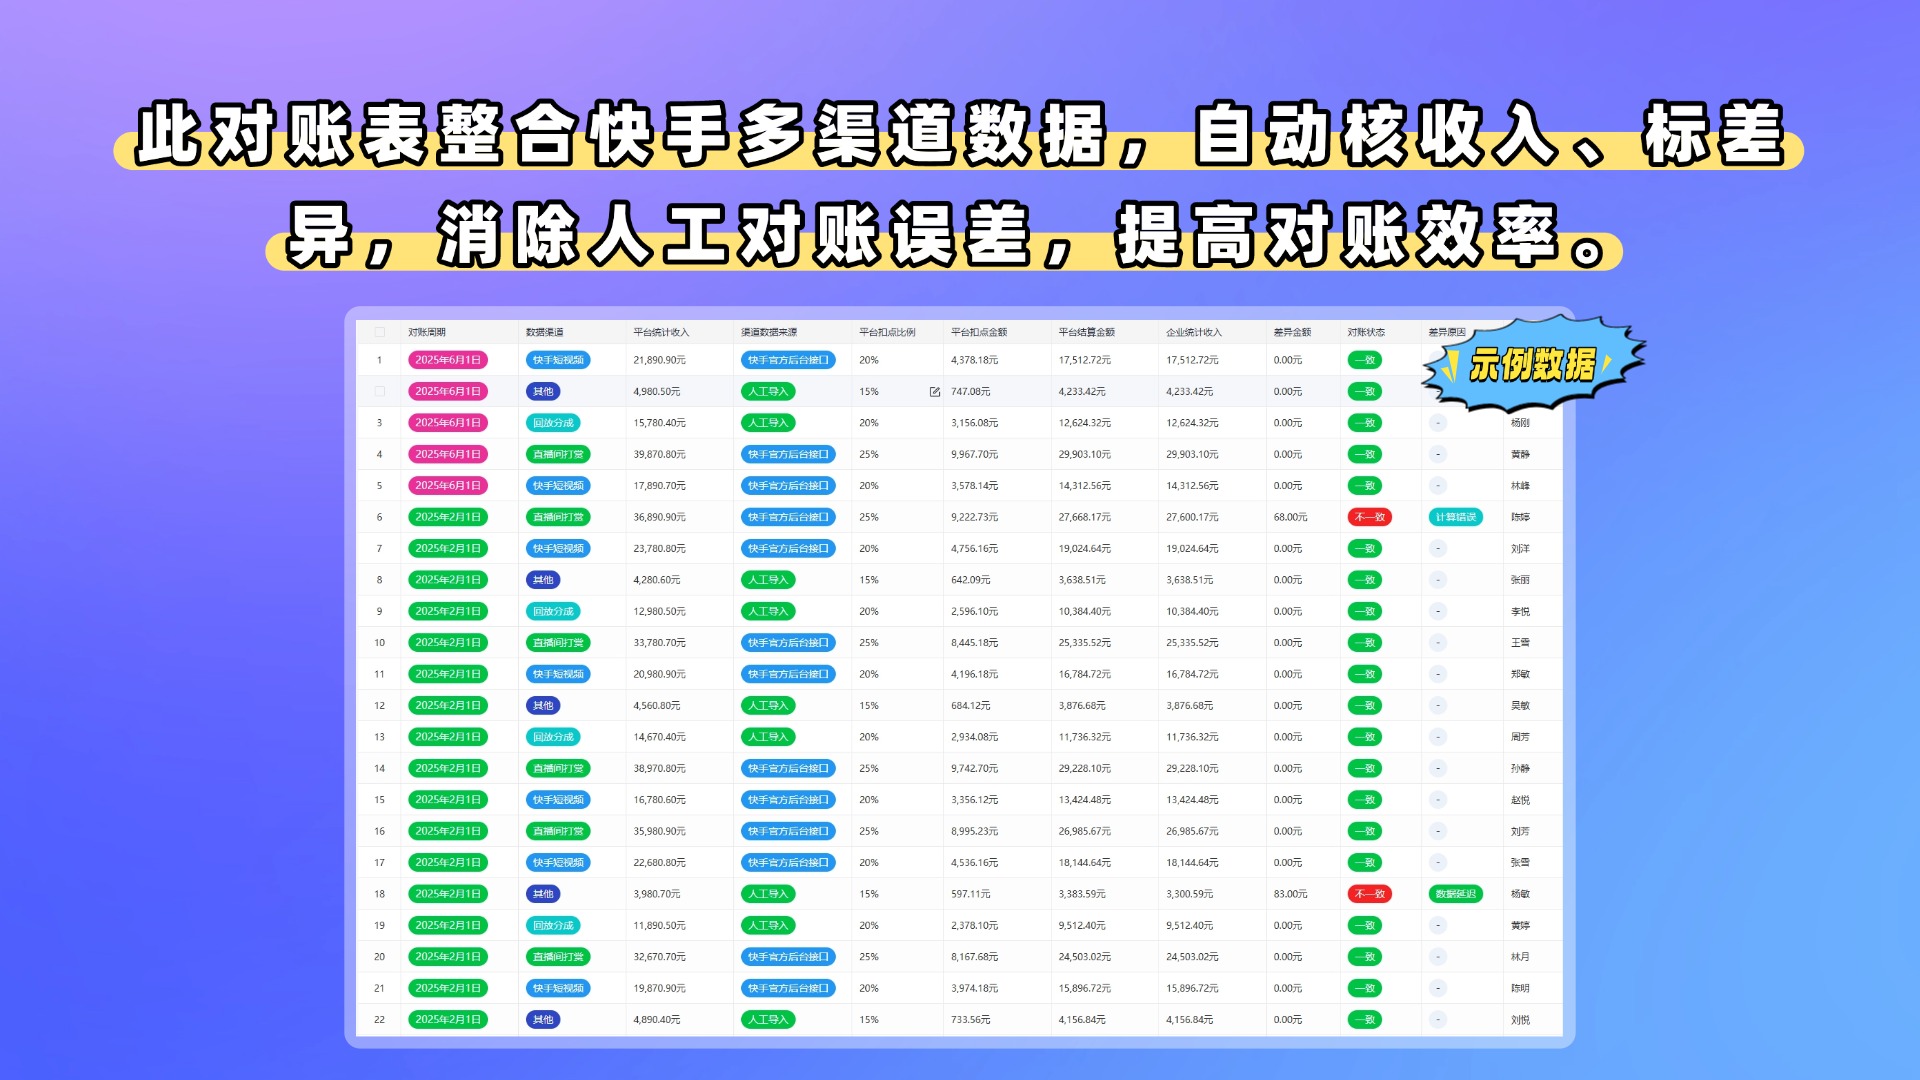Click the 直播间打赏 tag in row 4
The height and width of the screenshot is (1080, 1920).
(x=558, y=454)
